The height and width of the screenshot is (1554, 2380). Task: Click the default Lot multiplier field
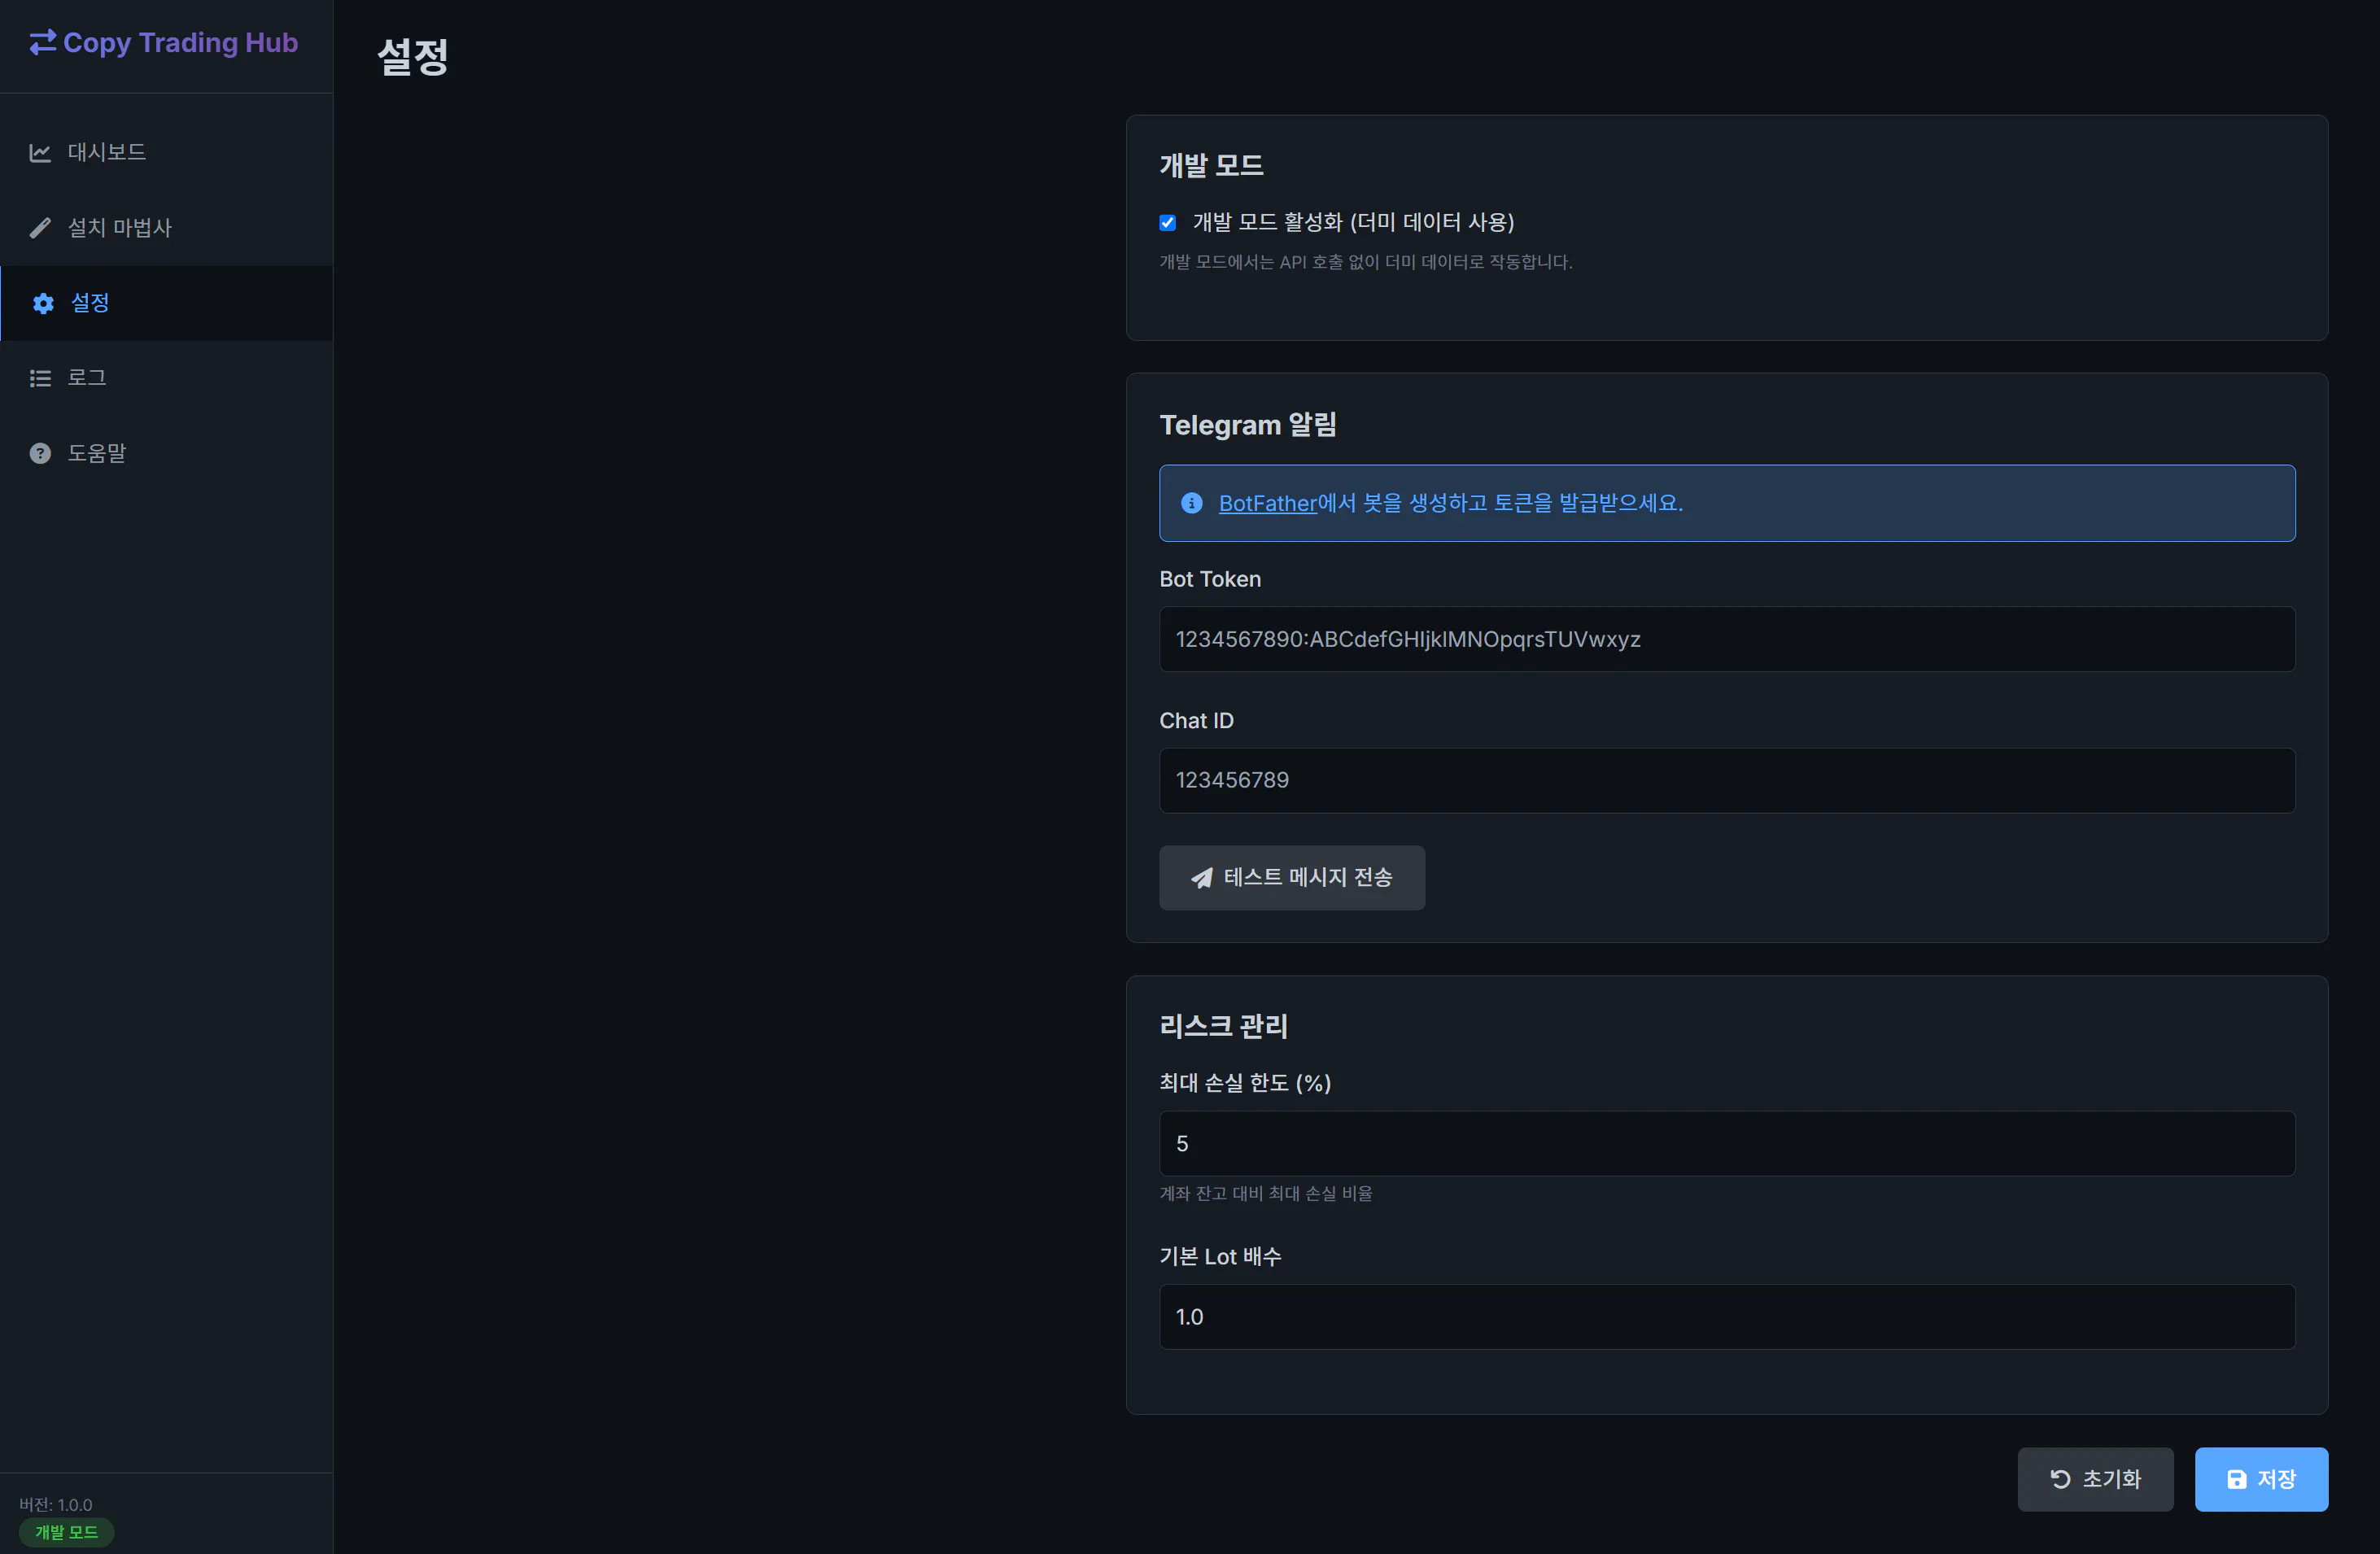(x=1726, y=1316)
